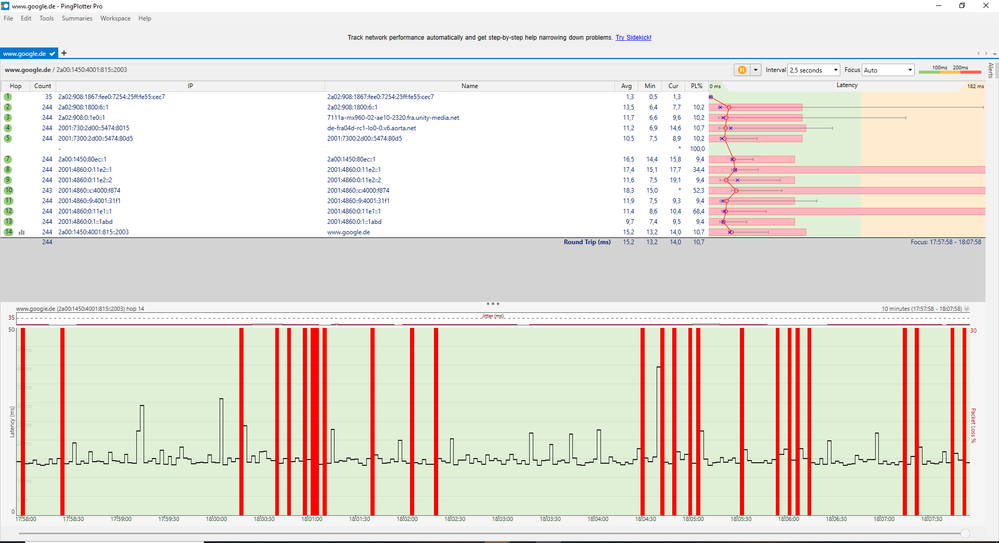The width and height of the screenshot is (999, 543).
Task: Expand the Interval 2,5 seconds combo box
Action: pyautogui.click(x=814, y=70)
